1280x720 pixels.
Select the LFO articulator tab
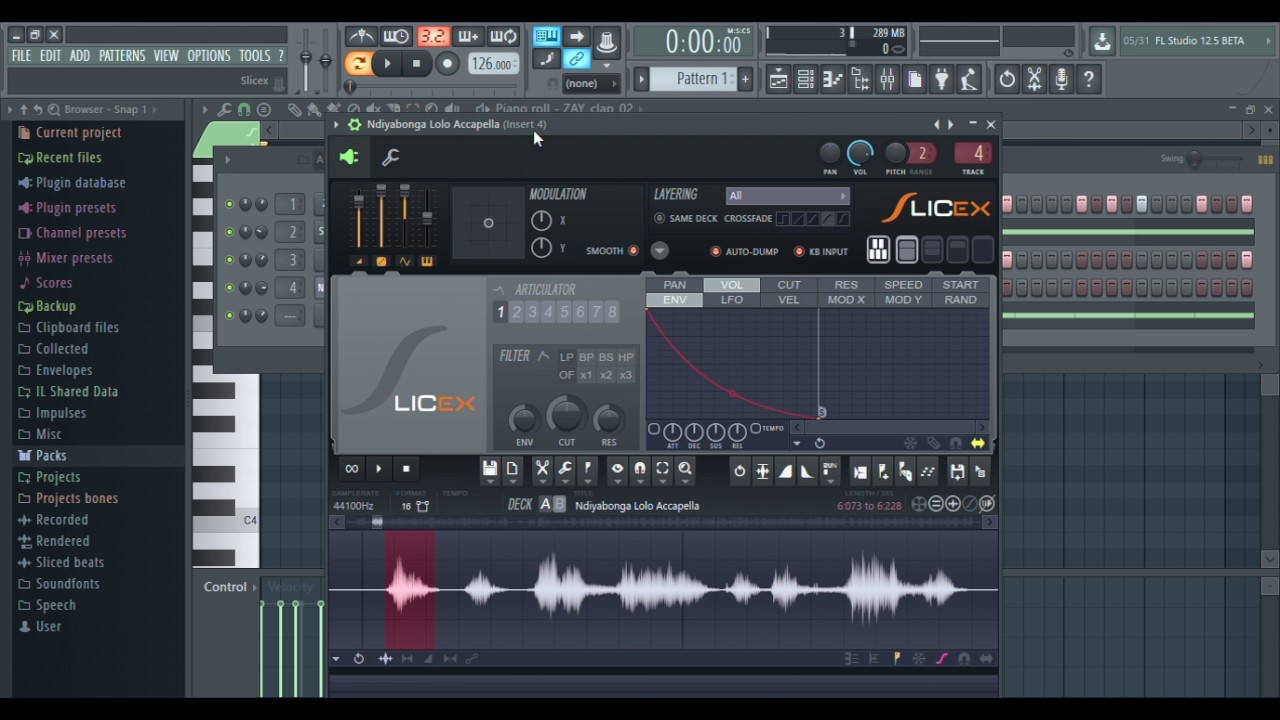tap(731, 300)
